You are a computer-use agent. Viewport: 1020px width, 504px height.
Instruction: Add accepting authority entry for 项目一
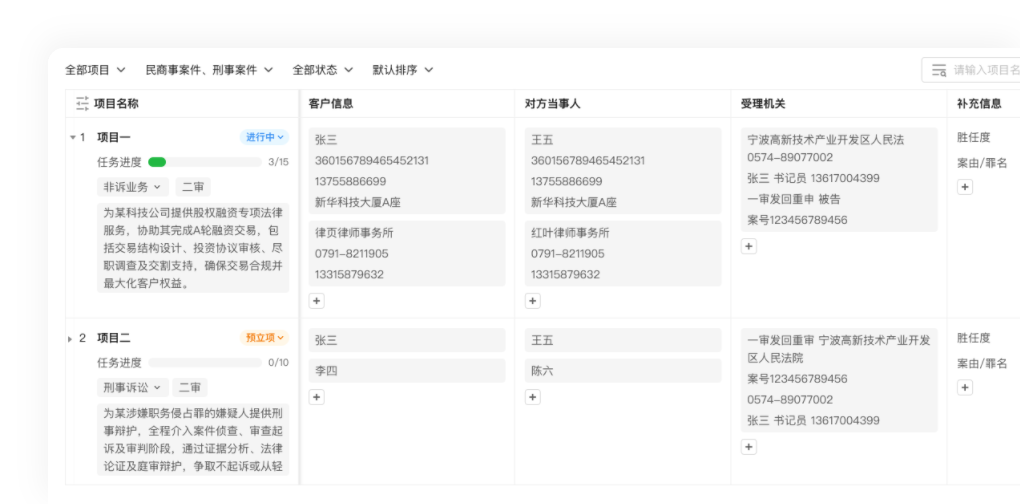coord(749,246)
